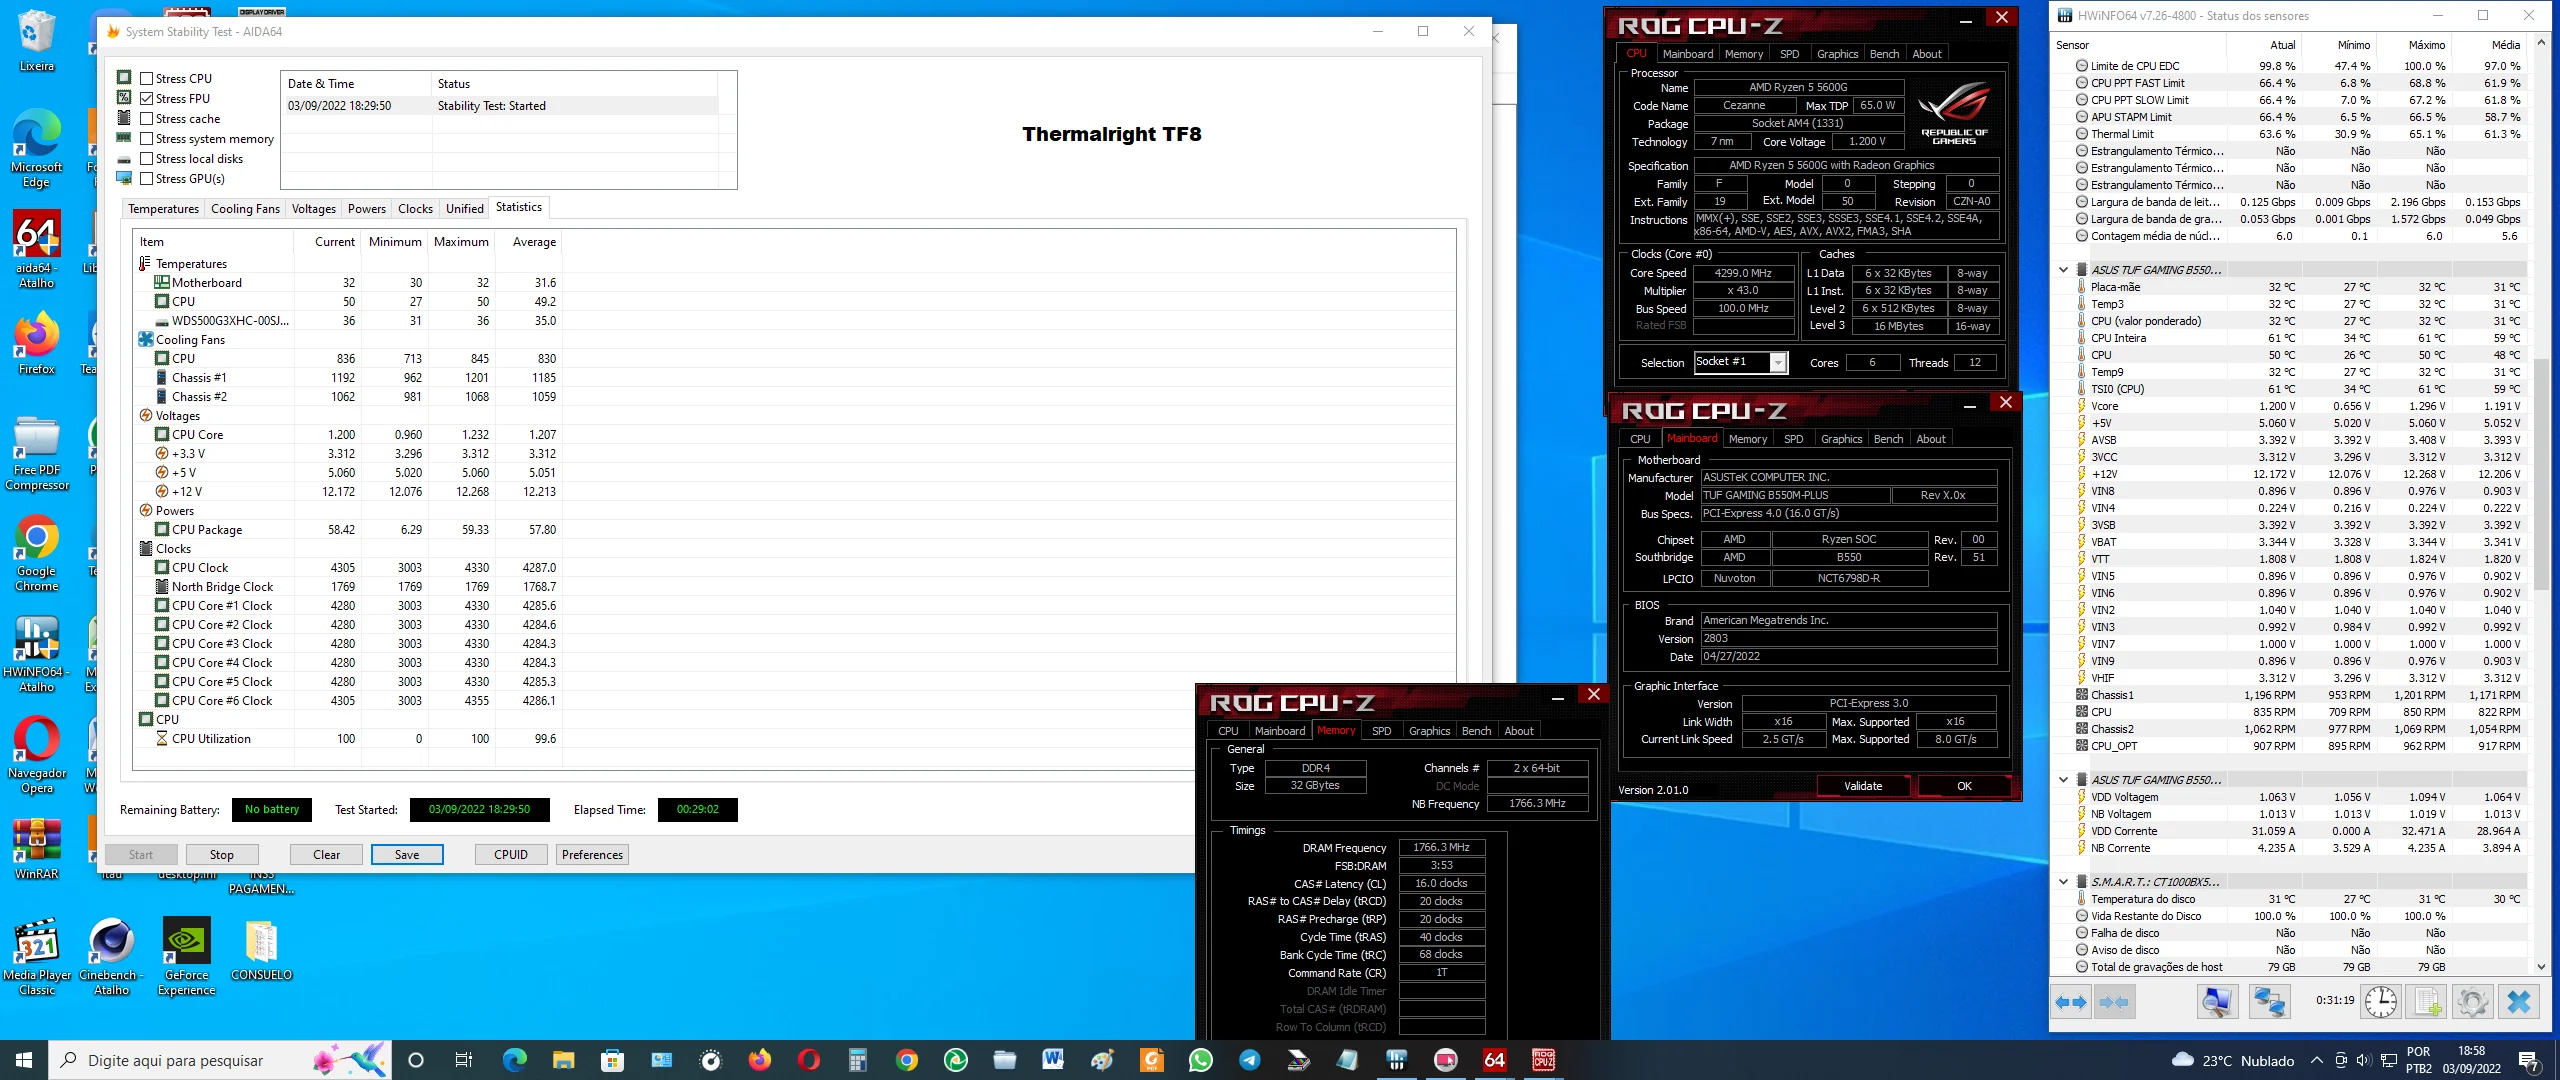This screenshot has width=2560, height=1080.
Task: Collapse the S.M.A.R.T. CT1000BX5 sensor group
Action: point(2063,882)
